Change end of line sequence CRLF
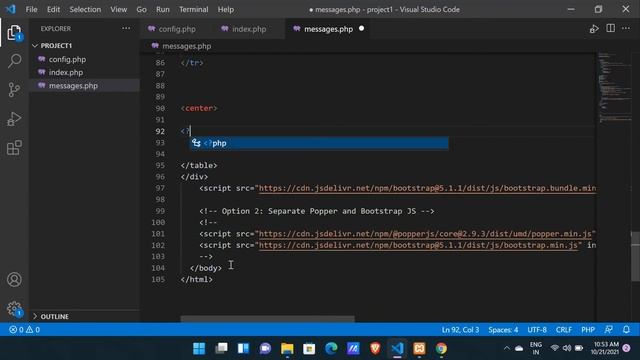 (x=564, y=329)
